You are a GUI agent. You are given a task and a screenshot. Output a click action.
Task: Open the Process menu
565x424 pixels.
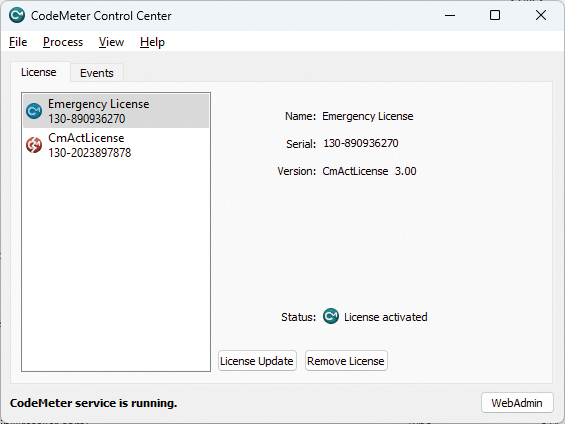(63, 42)
